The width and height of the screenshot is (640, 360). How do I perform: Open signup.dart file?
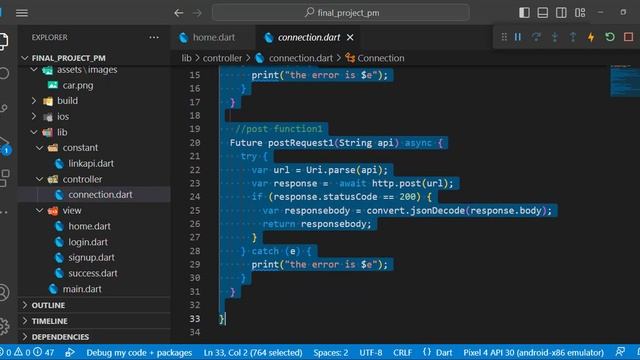[91, 258]
